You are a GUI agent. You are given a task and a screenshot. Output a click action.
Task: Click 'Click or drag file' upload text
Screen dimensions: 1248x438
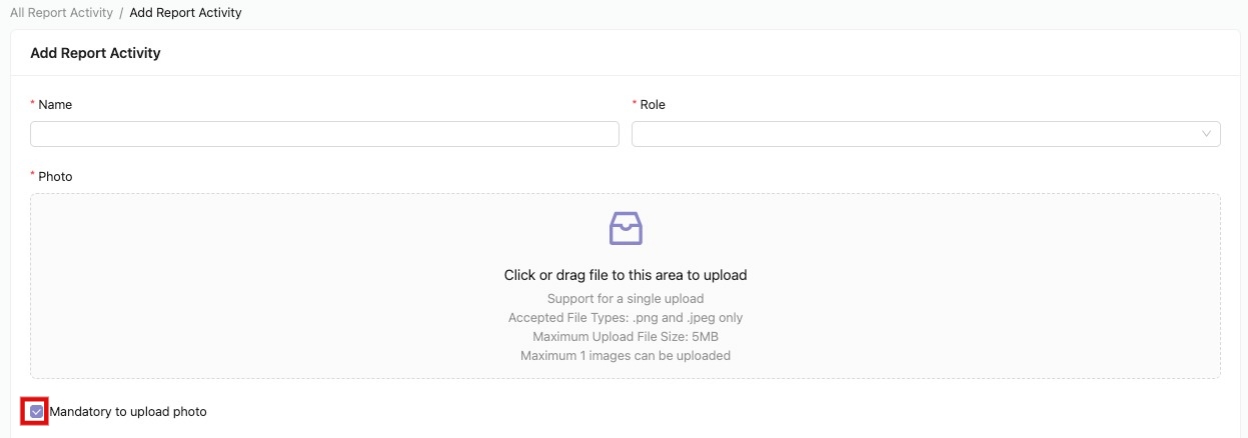tap(625, 275)
